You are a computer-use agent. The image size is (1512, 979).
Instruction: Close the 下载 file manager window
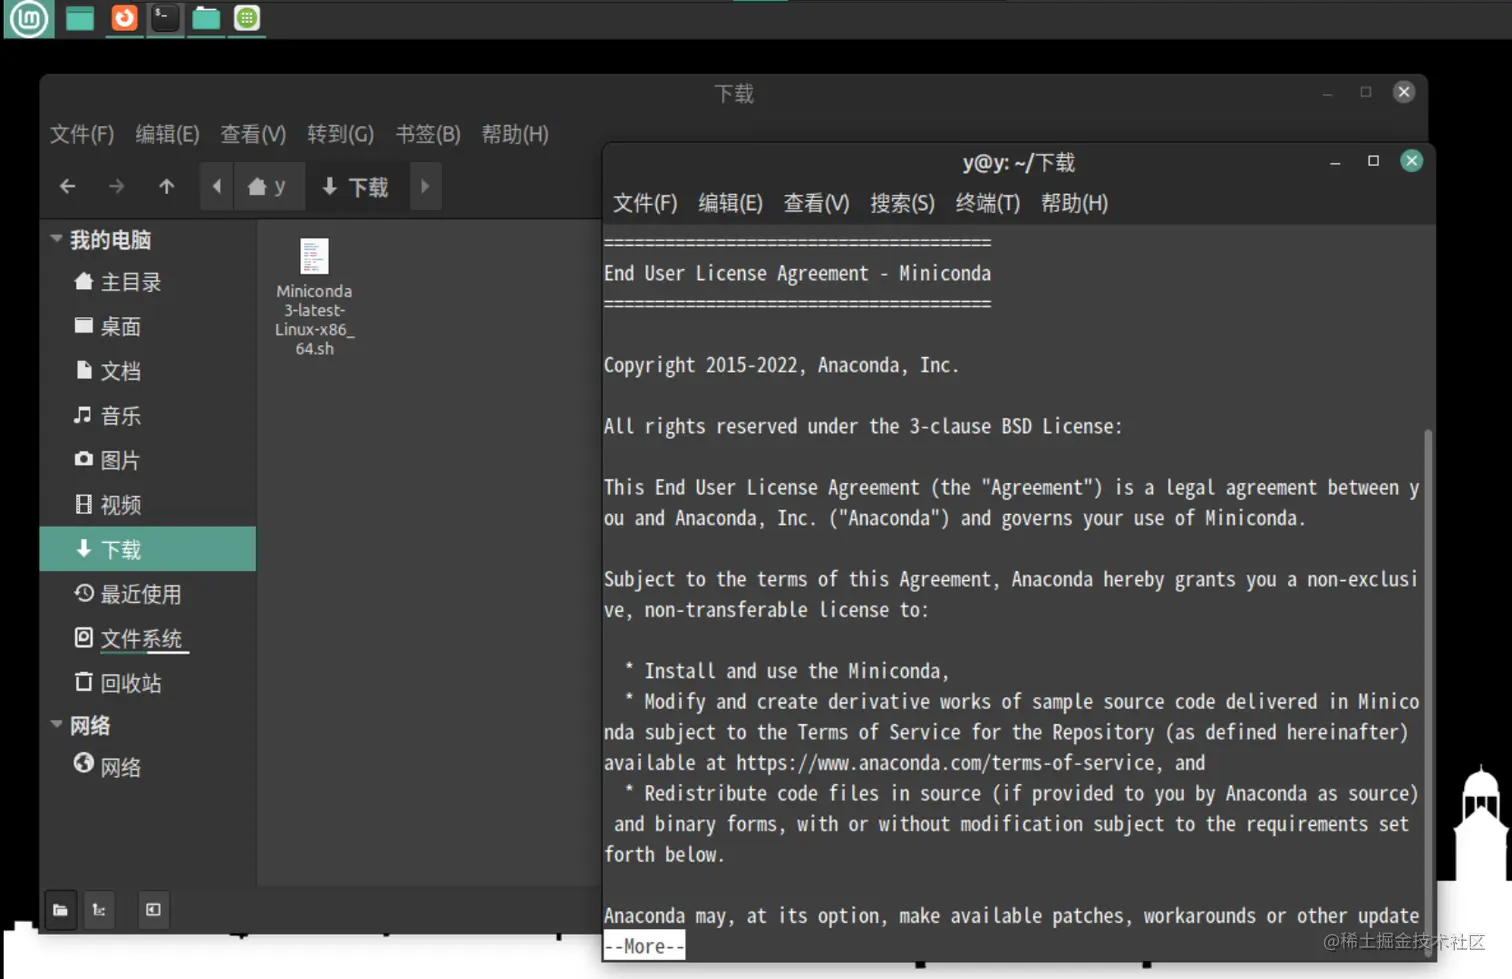tap(1404, 92)
